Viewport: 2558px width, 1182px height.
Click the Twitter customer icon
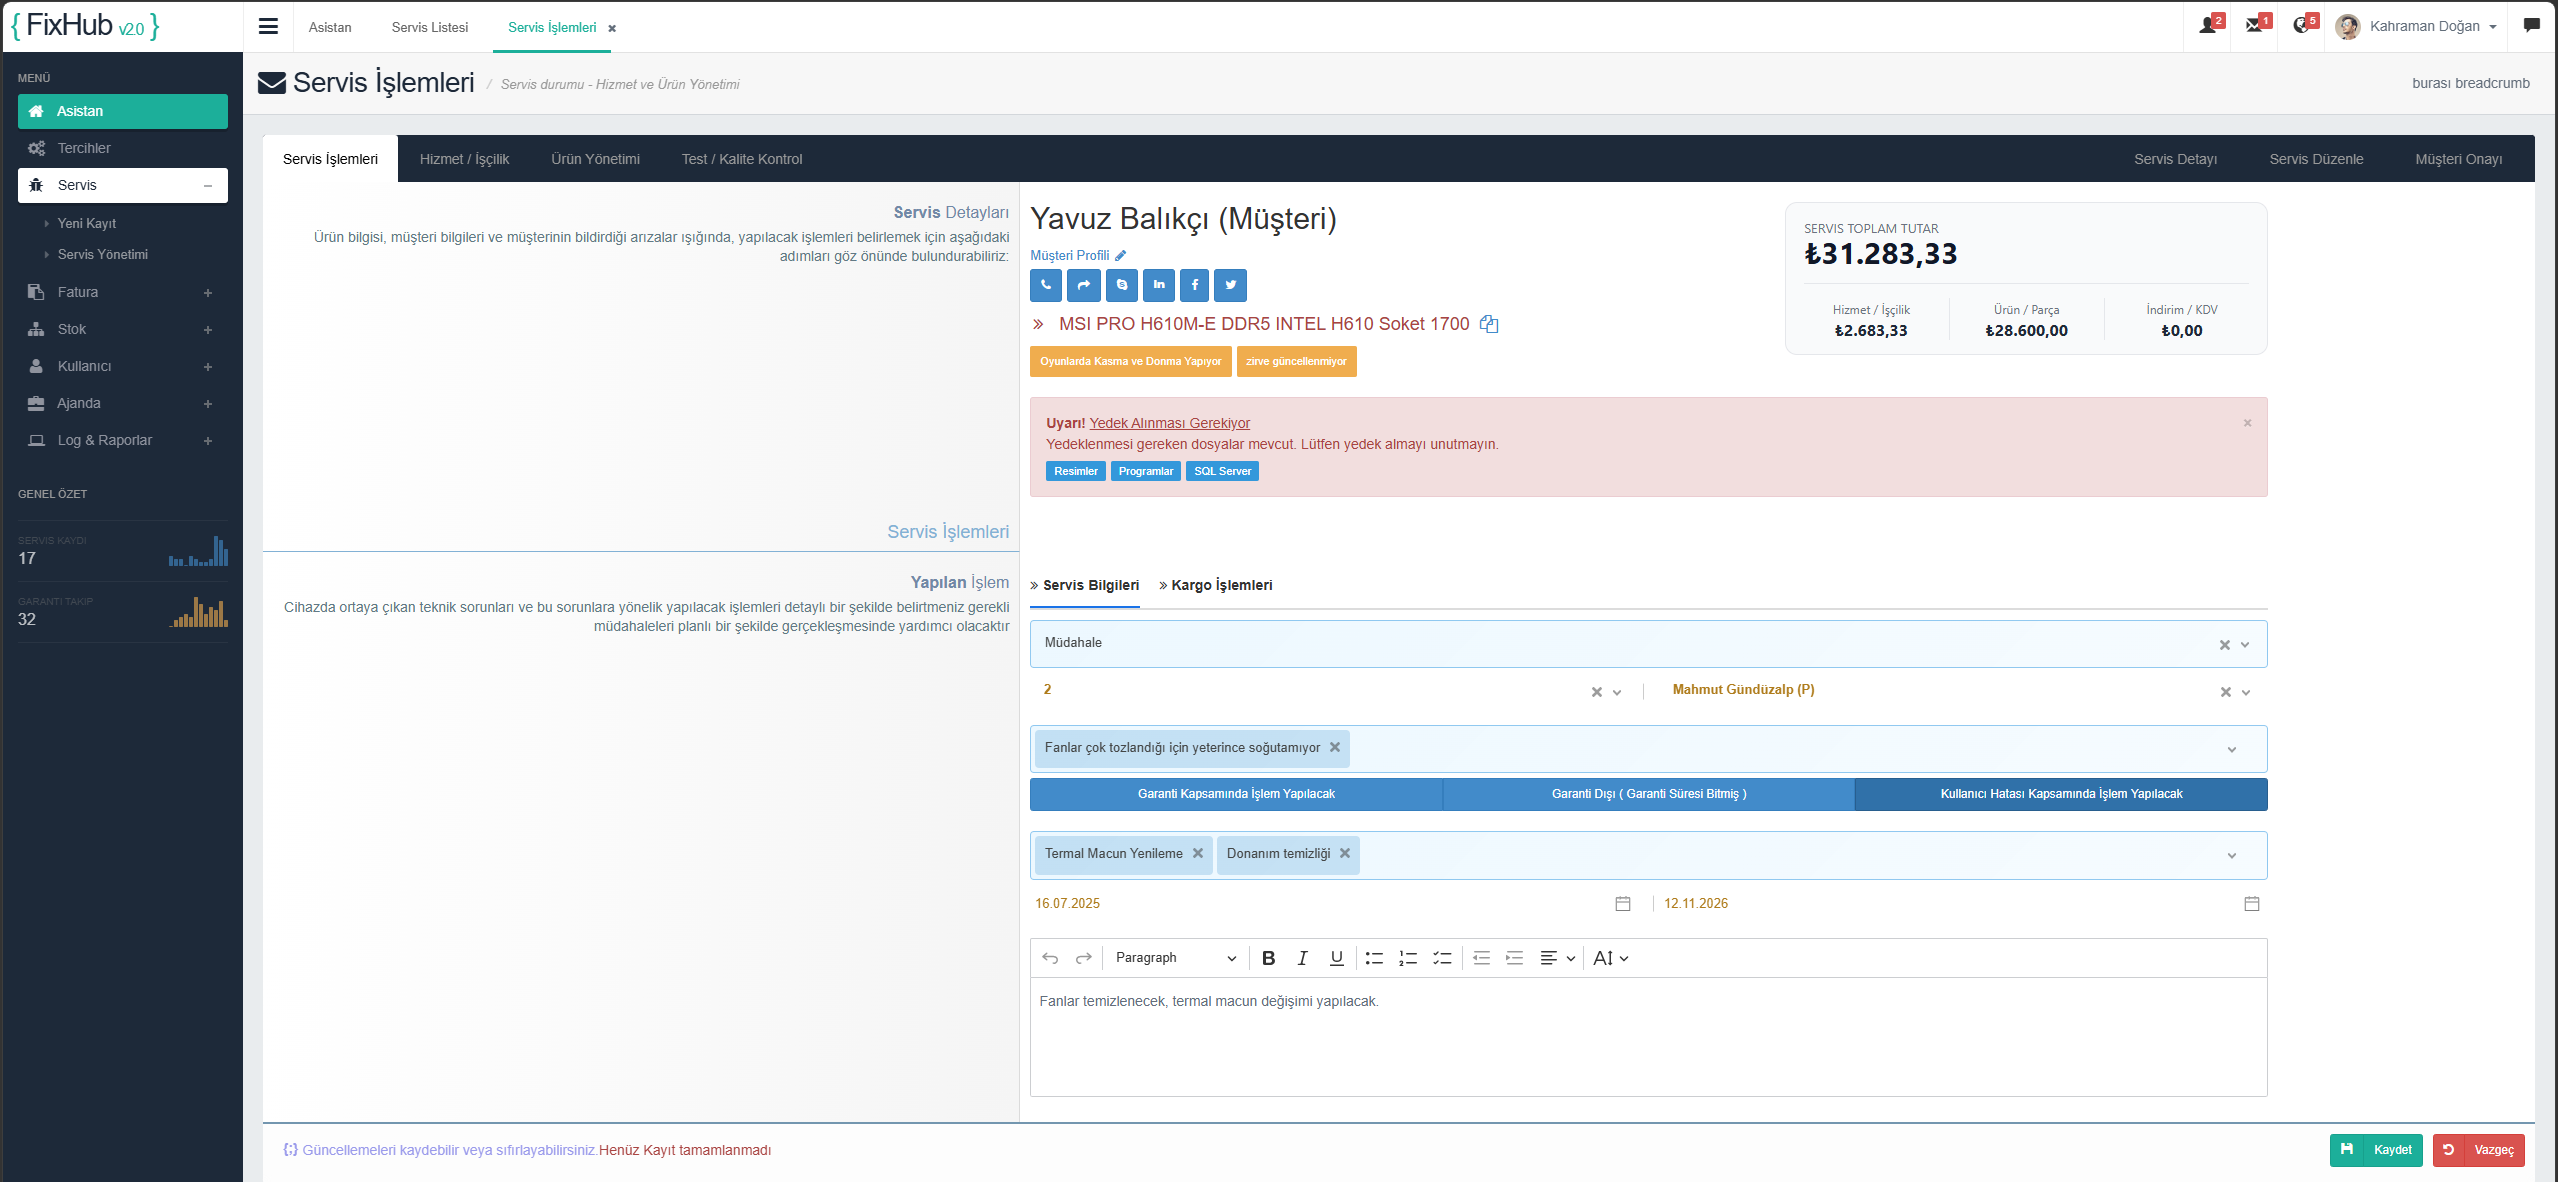pyautogui.click(x=1230, y=285)
